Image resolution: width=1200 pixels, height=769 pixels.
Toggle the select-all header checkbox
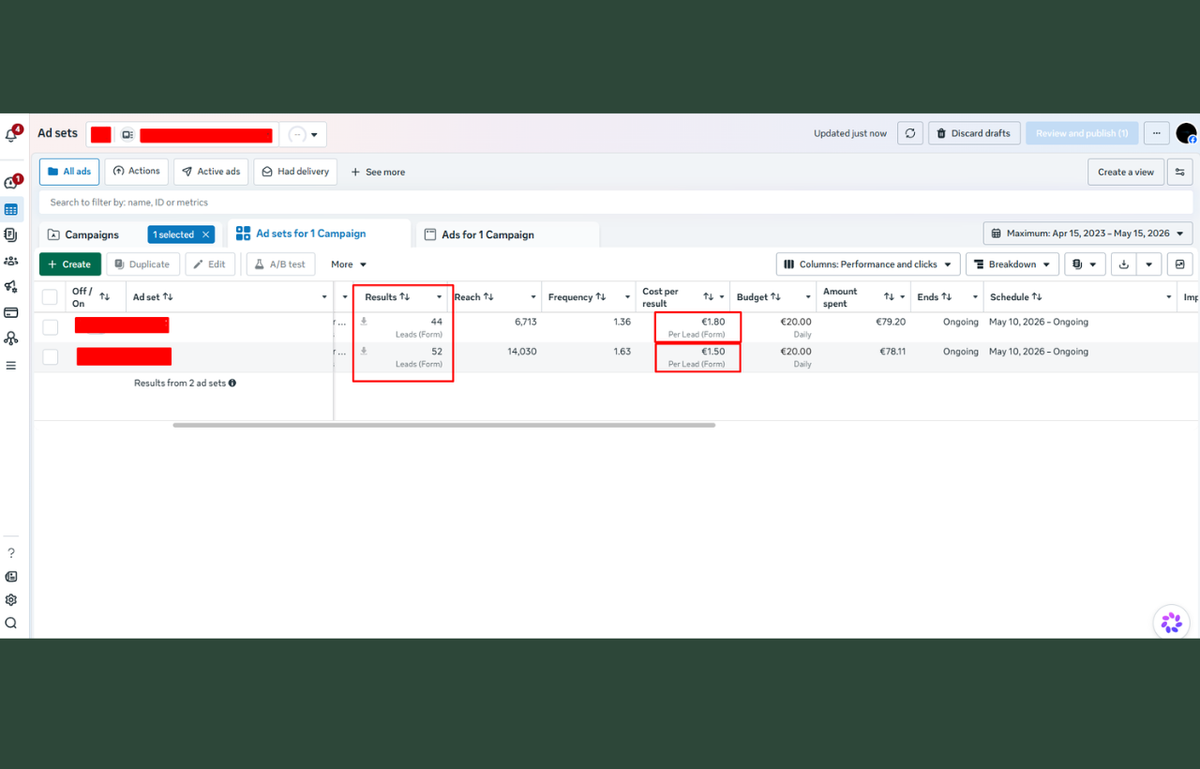[x=50, y=297]
